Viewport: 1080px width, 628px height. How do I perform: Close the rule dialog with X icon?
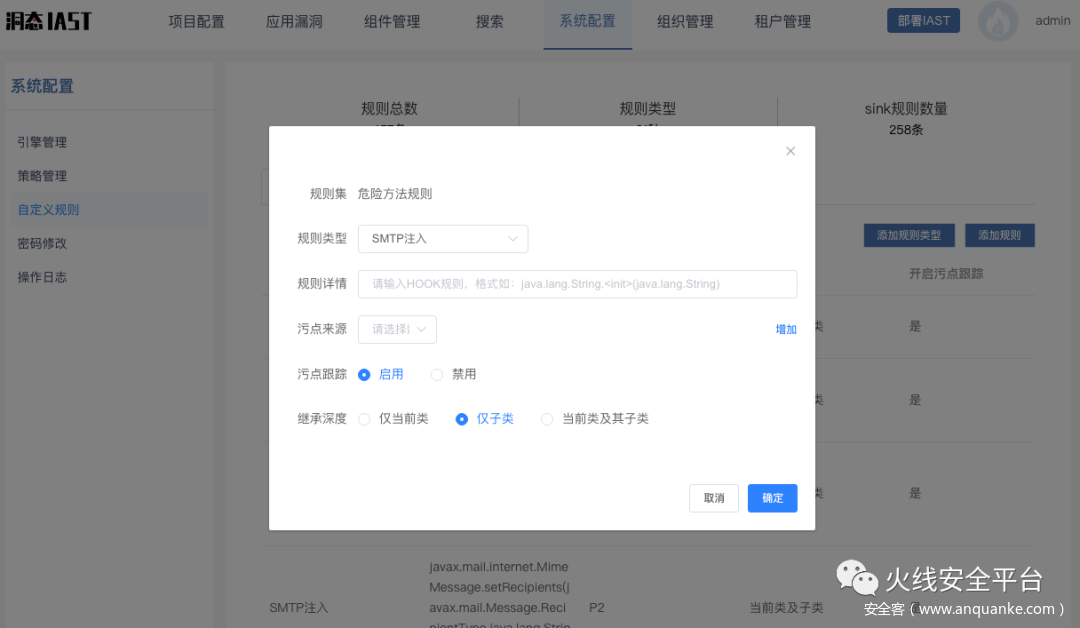[x=790, y=151]
